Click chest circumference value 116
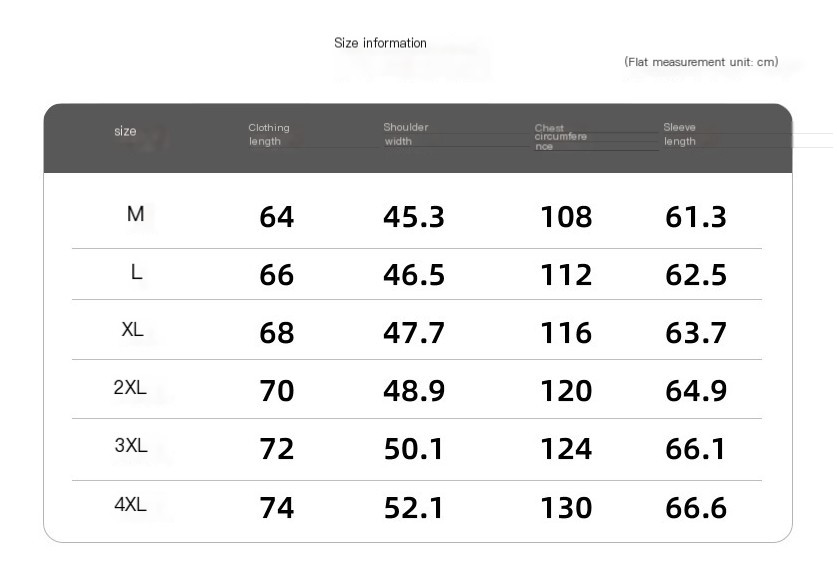This screenshot has height=575, width=837. (566, 333)
